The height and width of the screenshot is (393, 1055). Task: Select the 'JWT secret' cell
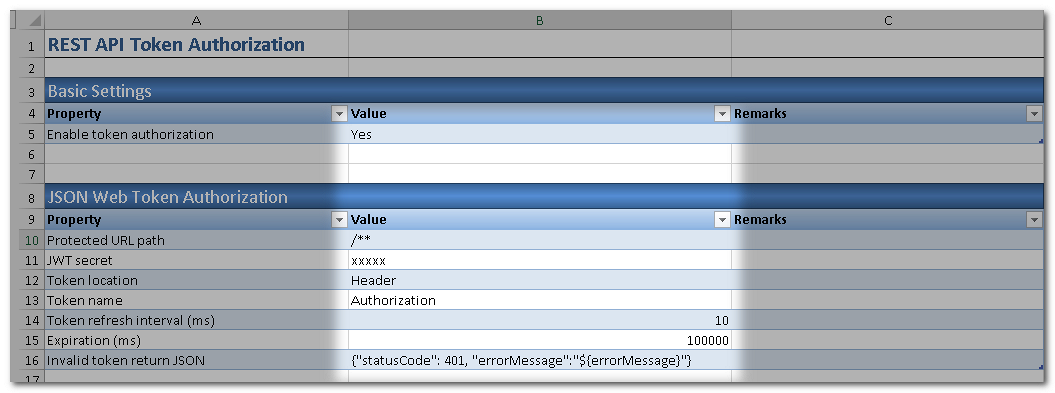click(196, 260)
